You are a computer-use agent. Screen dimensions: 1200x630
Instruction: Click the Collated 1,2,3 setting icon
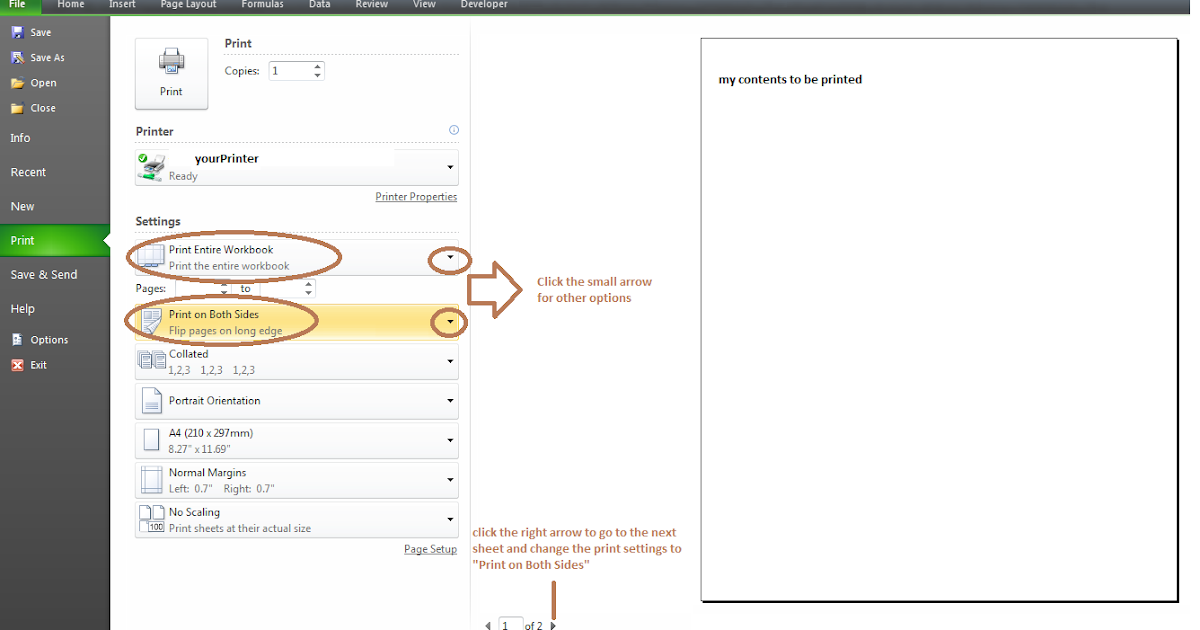(151, 360)
